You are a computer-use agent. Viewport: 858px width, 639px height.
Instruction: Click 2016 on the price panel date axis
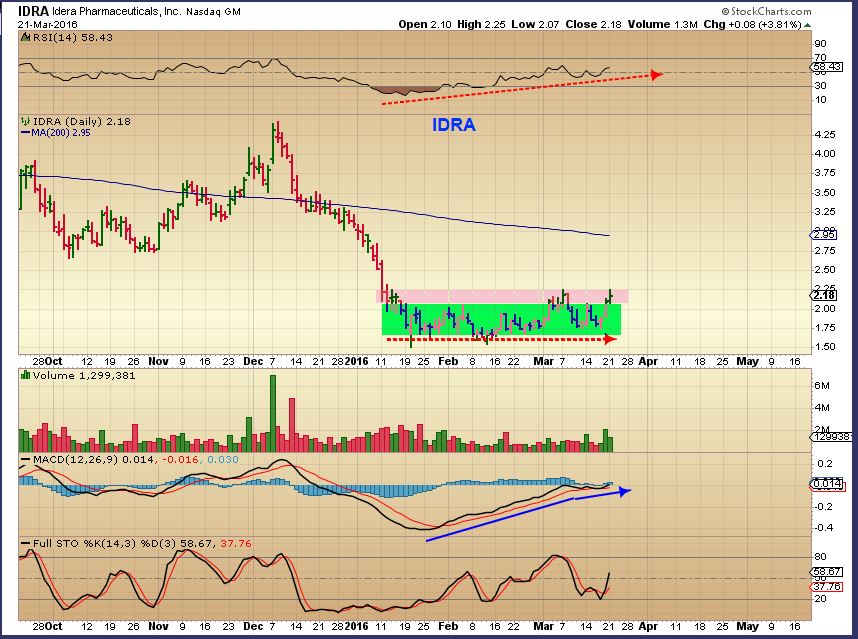pos(357,362)
